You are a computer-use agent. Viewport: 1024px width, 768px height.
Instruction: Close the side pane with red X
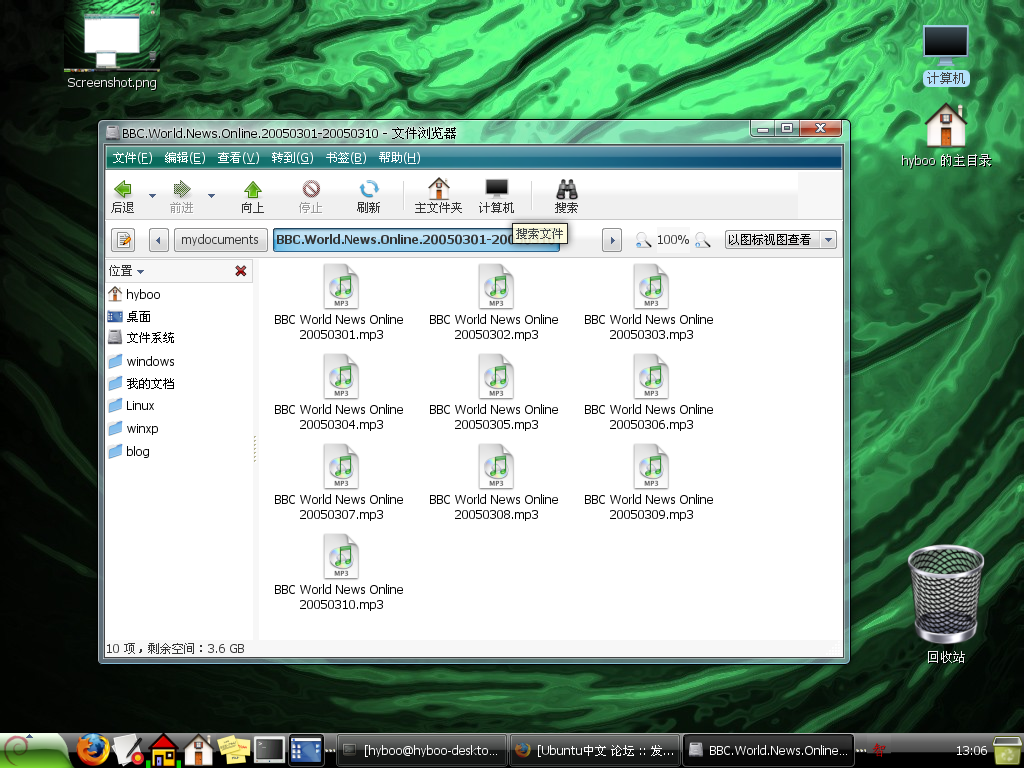tap(241, 270)
